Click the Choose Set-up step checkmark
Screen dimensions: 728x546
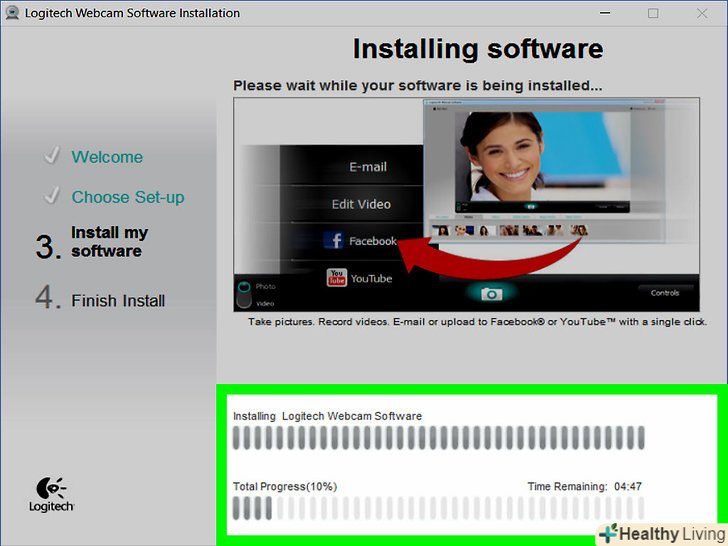coord(52,196)
